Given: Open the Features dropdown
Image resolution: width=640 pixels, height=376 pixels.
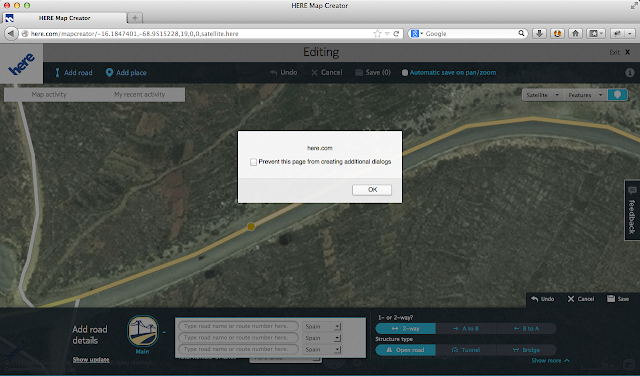Looking at the screenshot, I should click(x=586, y=95).
